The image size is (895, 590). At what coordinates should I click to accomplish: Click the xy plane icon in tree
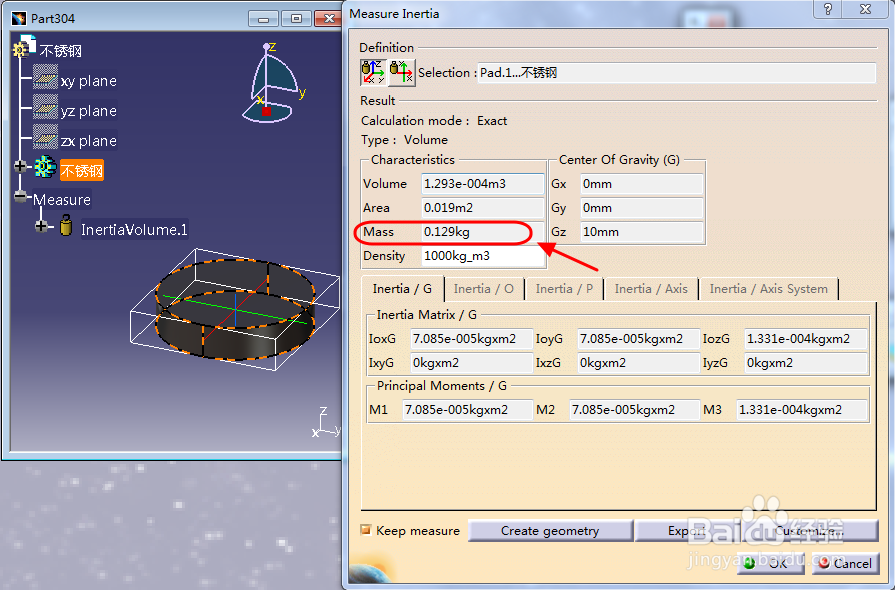point(45,78)
